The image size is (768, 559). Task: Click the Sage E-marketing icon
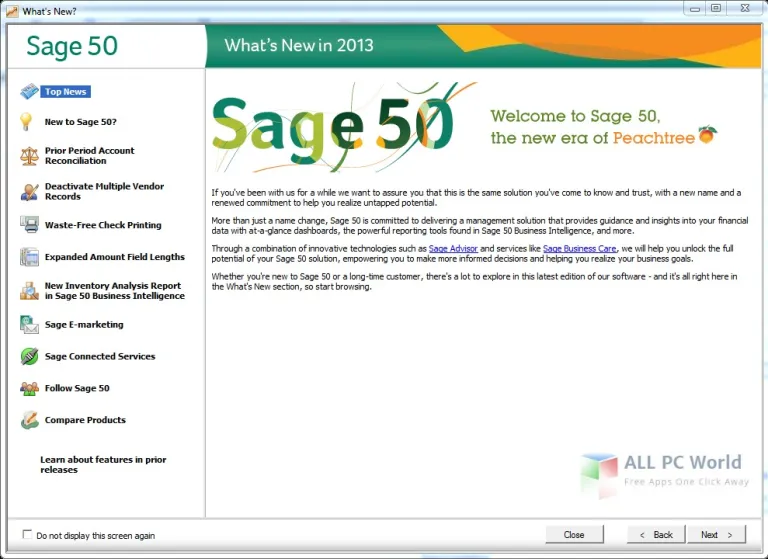coord(28,324)
